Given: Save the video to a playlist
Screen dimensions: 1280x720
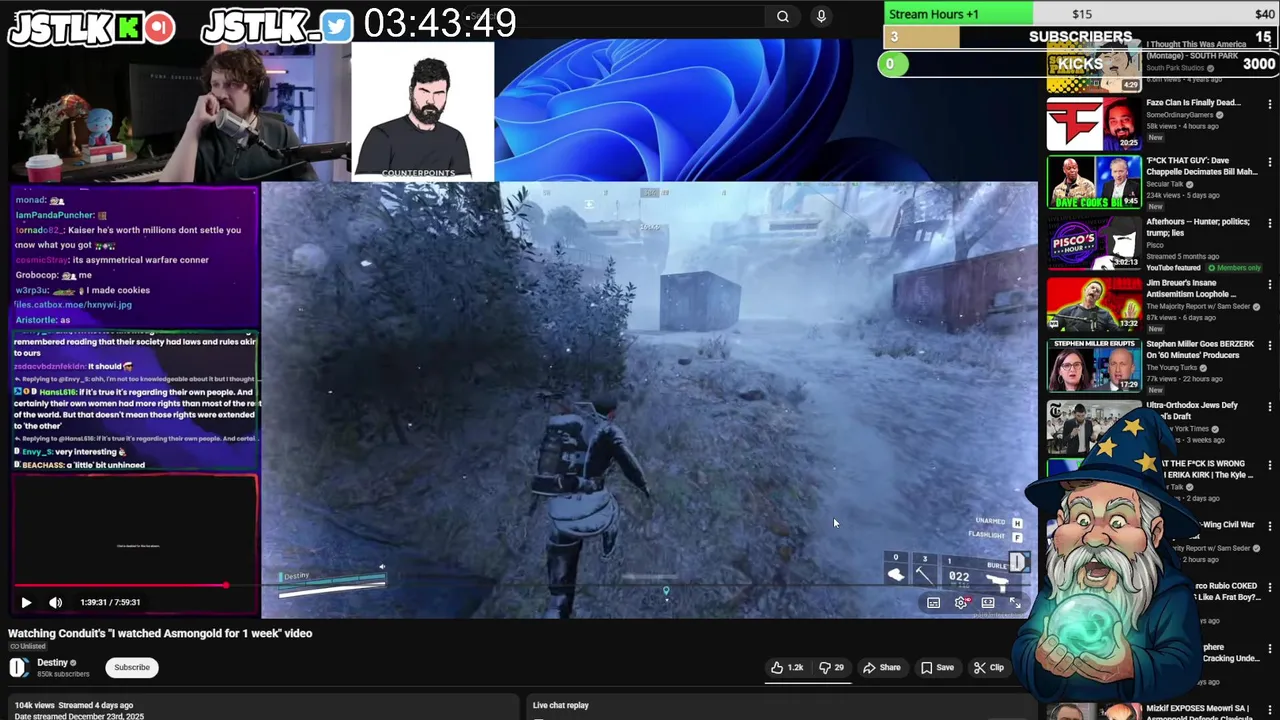Looking at the screenshot, I should (x=937, y=667).
